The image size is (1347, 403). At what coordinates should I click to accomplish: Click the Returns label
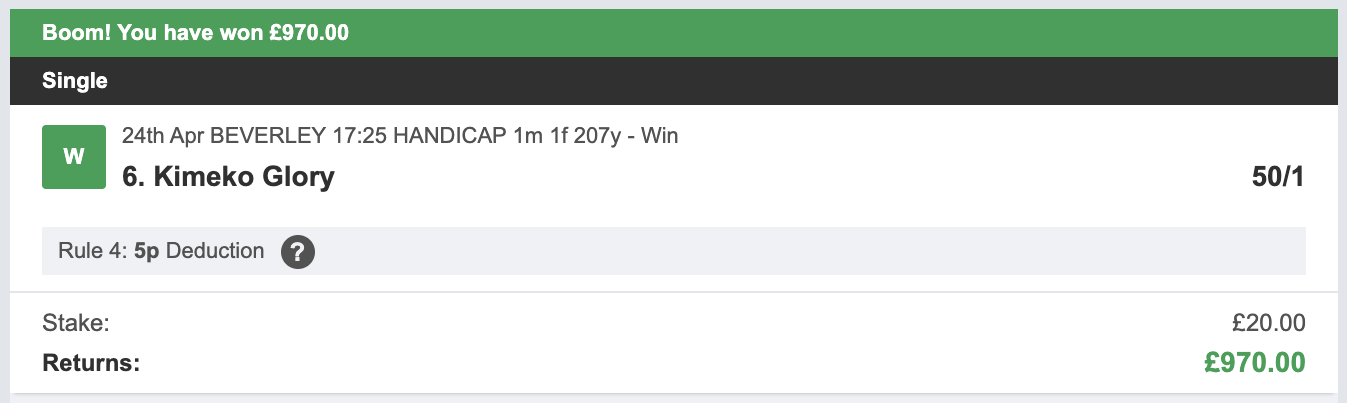click(x=91, y=361)
